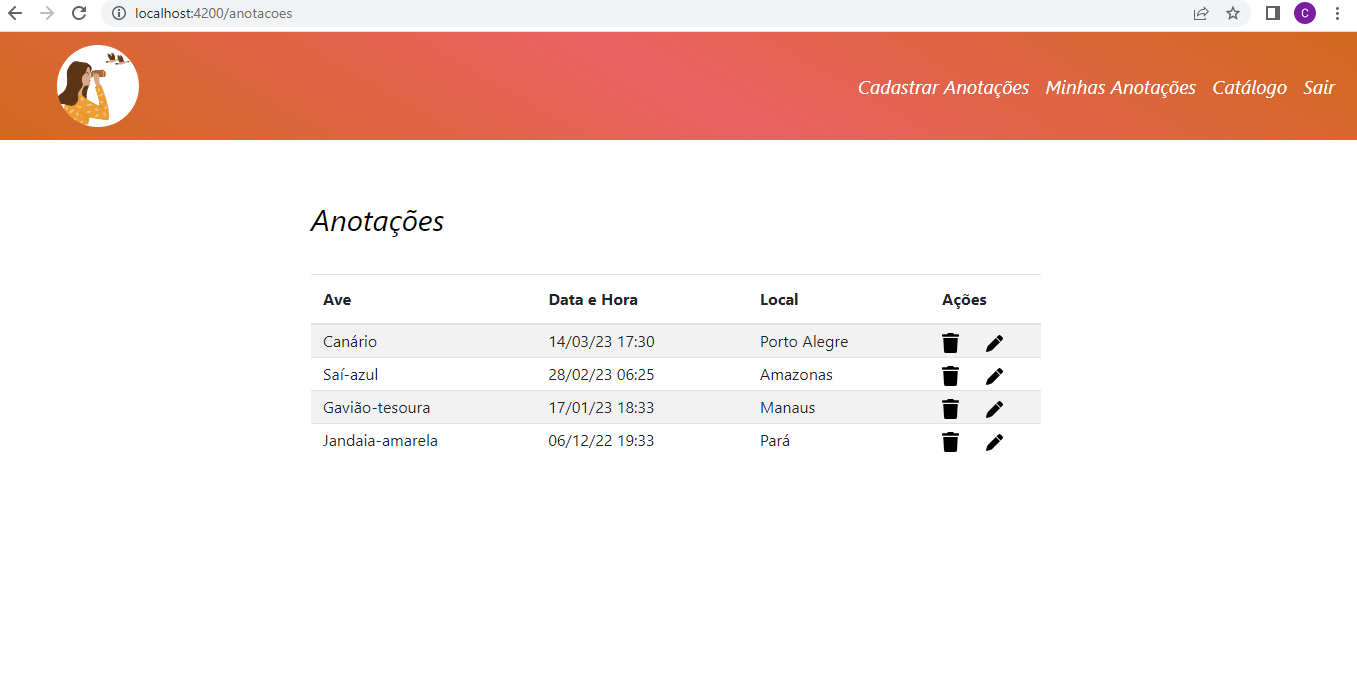Bookmark this page with the star icon
This screenshot has width=1357, height=683.
(x=1233, y=14)
